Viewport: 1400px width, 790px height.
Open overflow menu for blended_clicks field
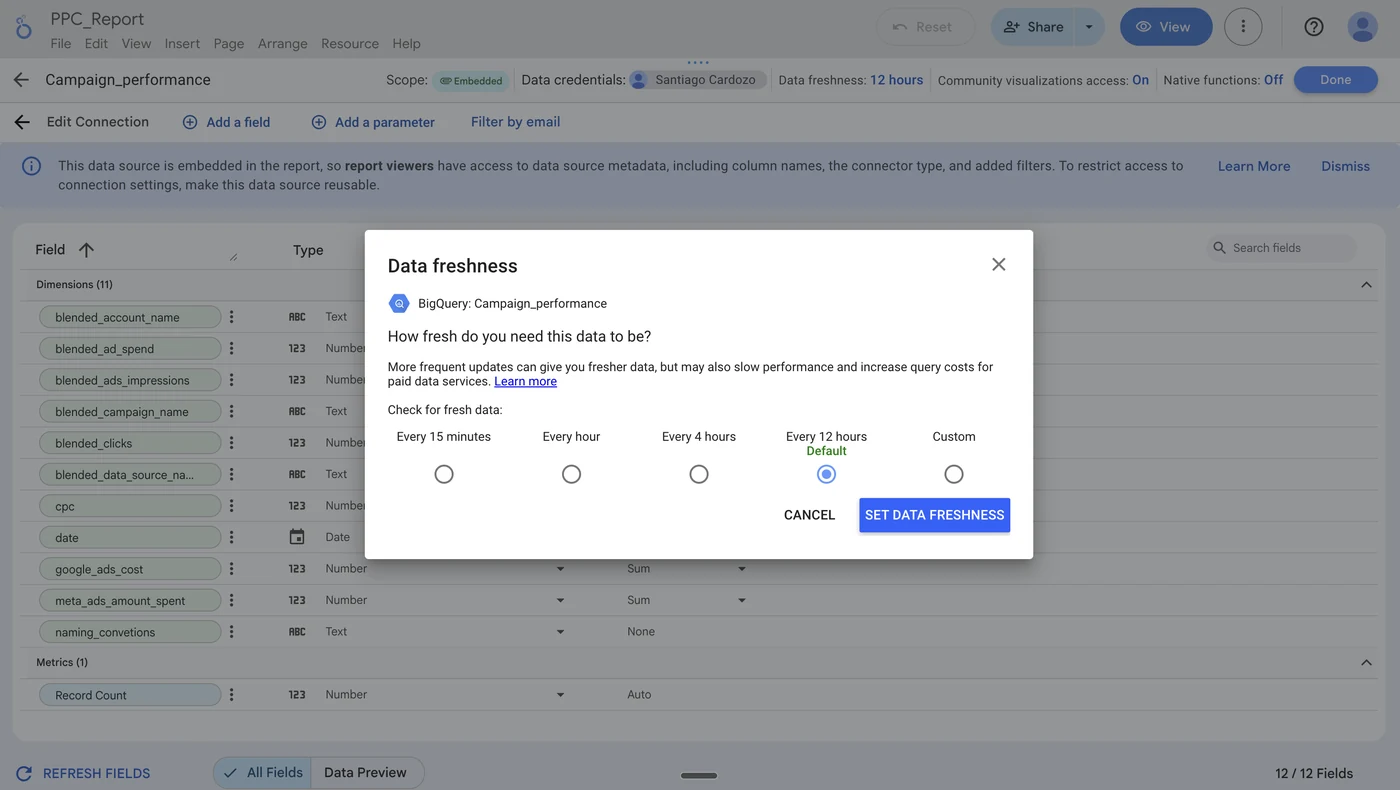click(231, 442)
